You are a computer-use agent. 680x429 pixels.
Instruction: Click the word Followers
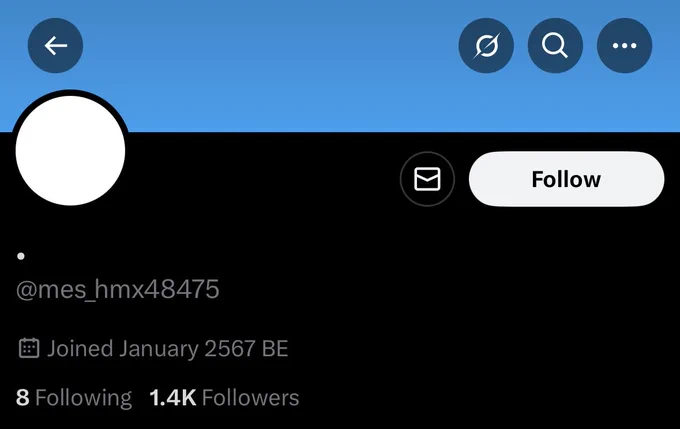point(251,398)
